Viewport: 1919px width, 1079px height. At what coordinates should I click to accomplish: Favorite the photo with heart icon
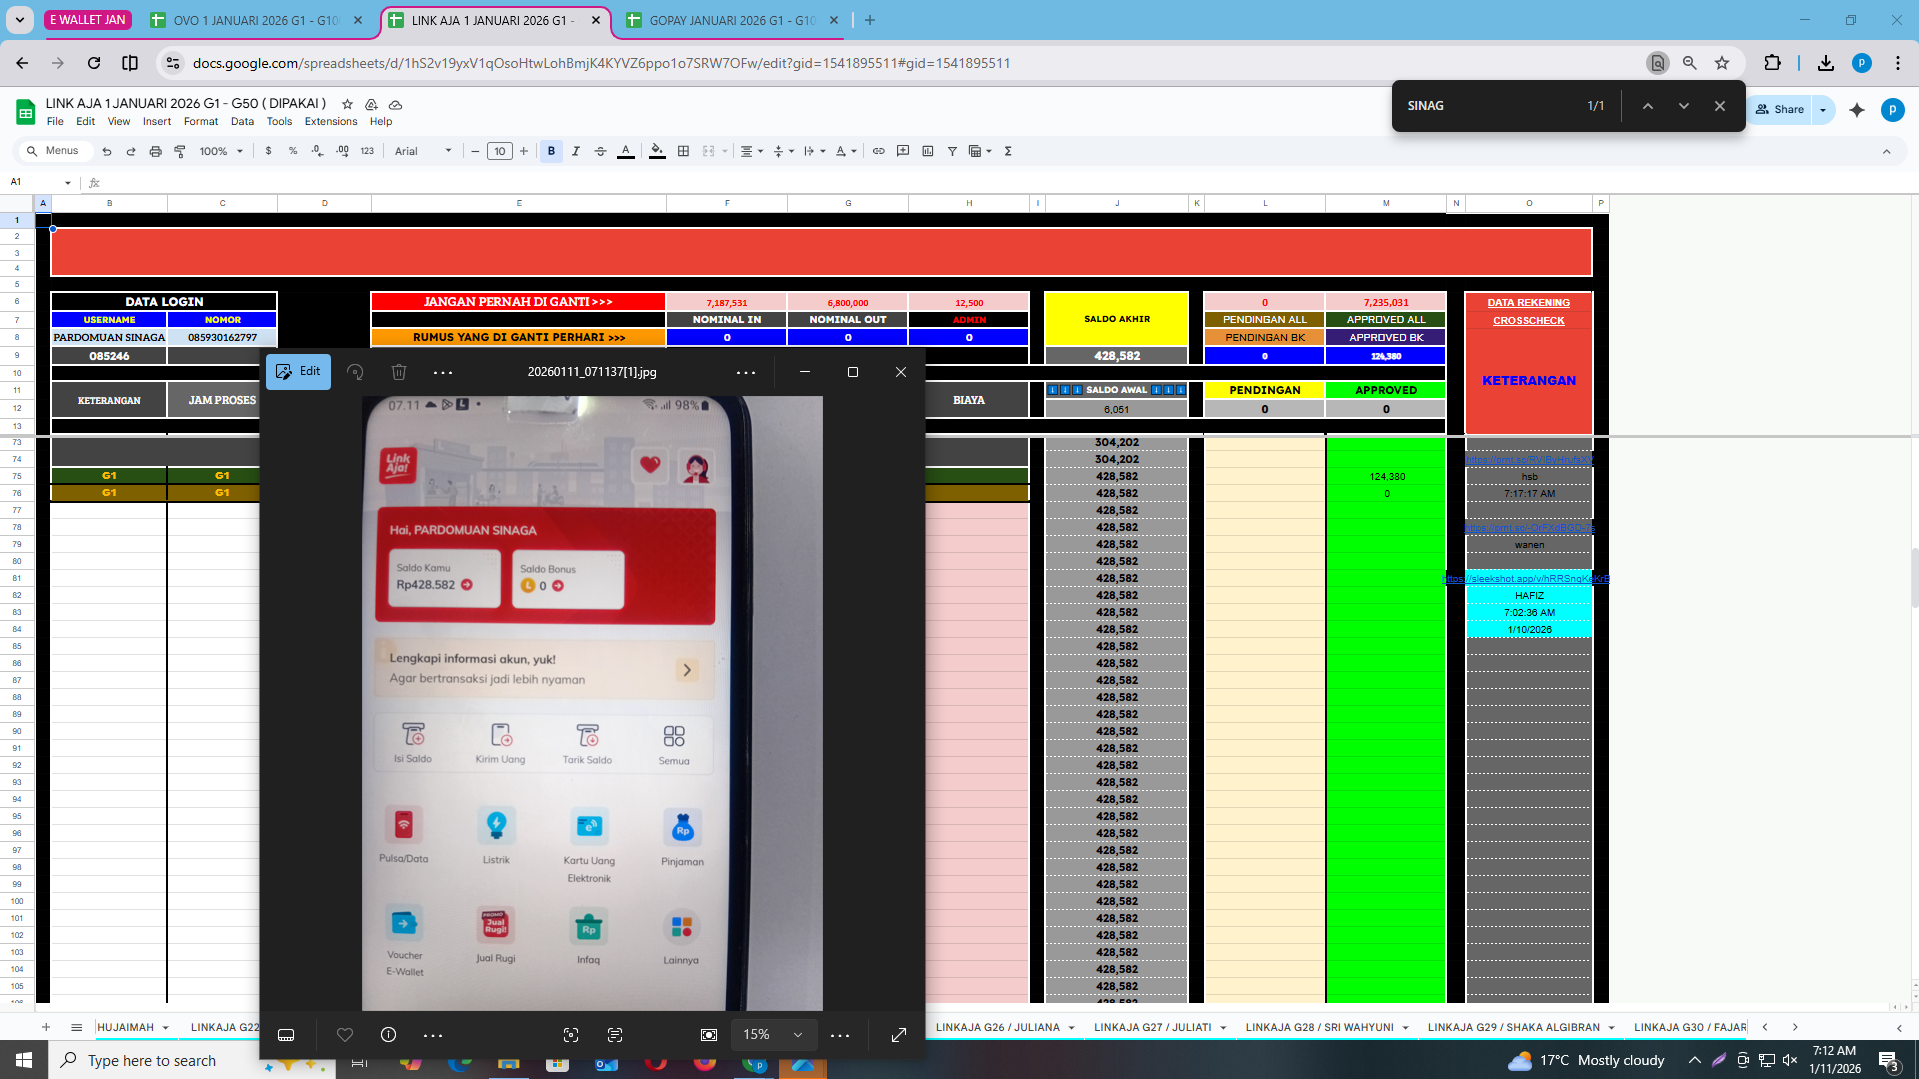pyautogui.click(x=345, y=1035)
